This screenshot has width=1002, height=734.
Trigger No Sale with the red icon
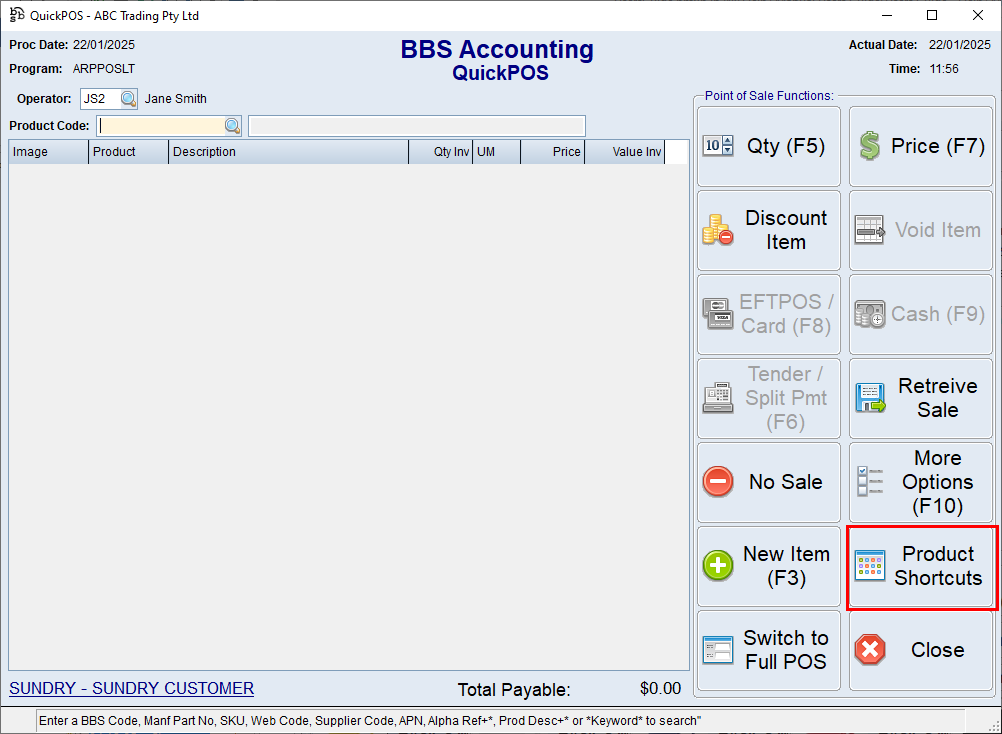[x=717, y=481]
